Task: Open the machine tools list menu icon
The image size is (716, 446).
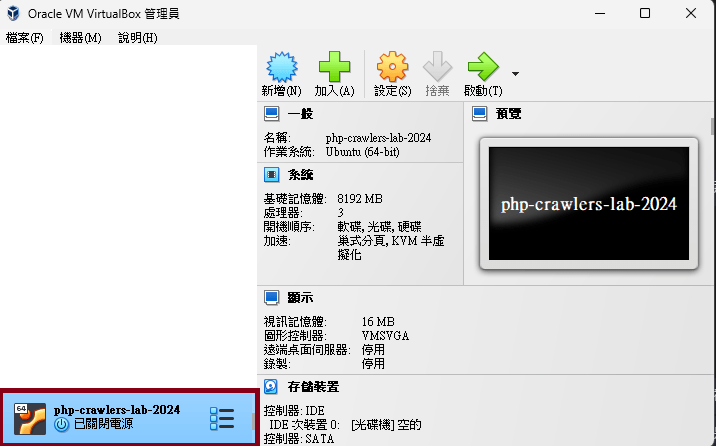Action: 222,418
